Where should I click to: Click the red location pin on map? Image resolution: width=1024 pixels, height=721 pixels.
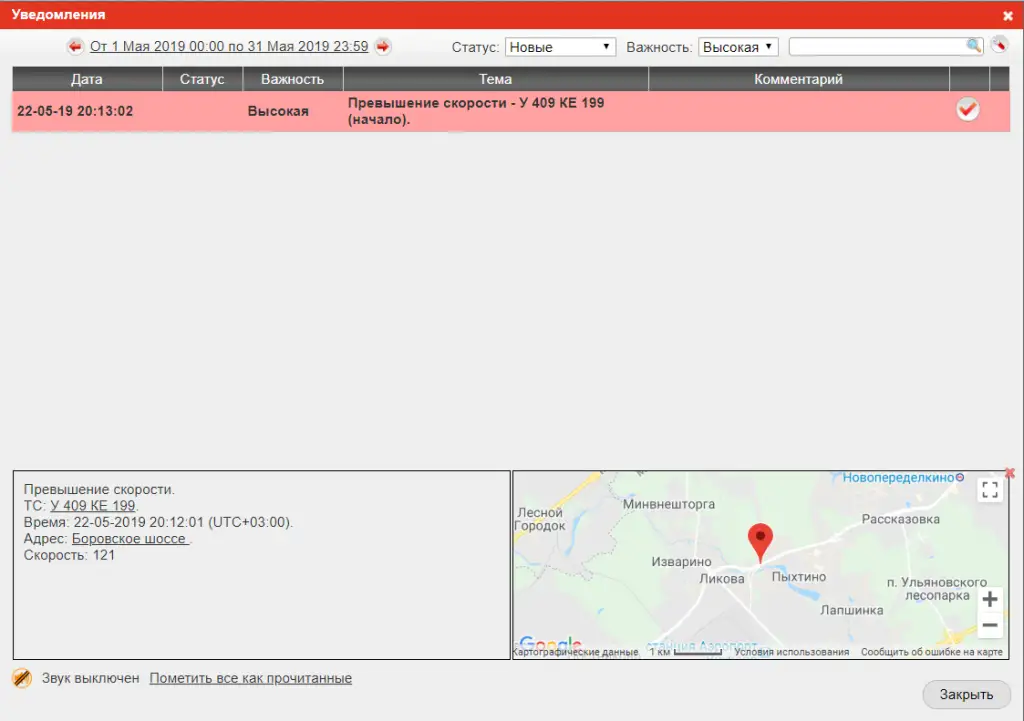pyautogui.click(x=761, y=541)
